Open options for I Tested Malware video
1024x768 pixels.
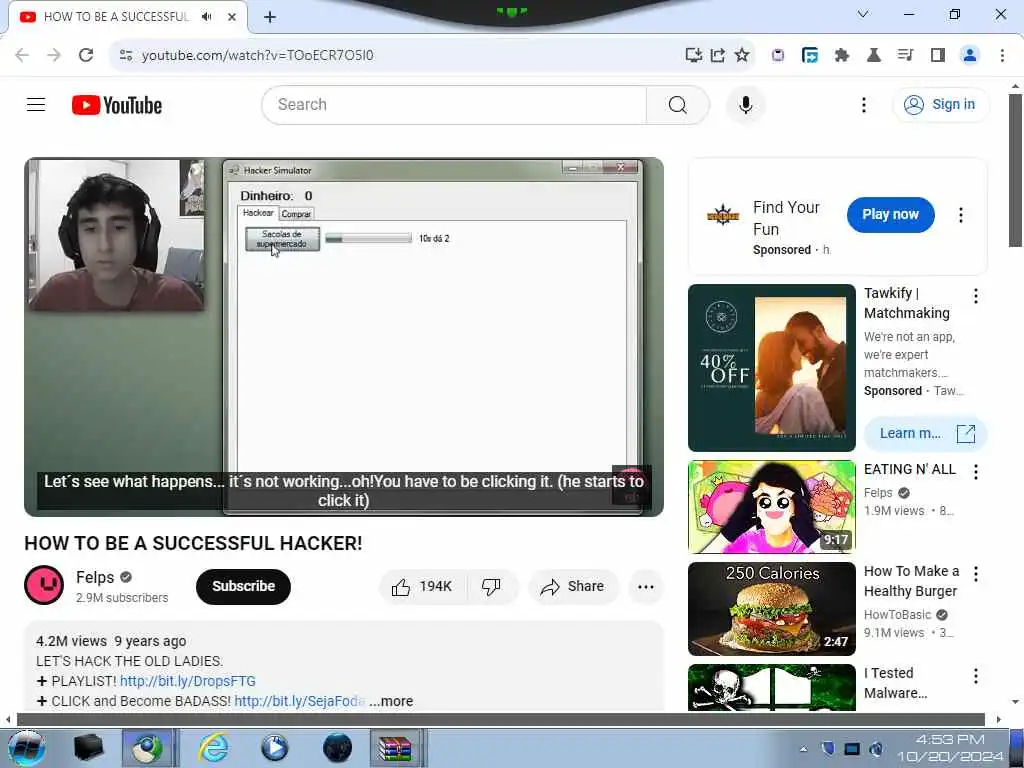click(976, 675)
